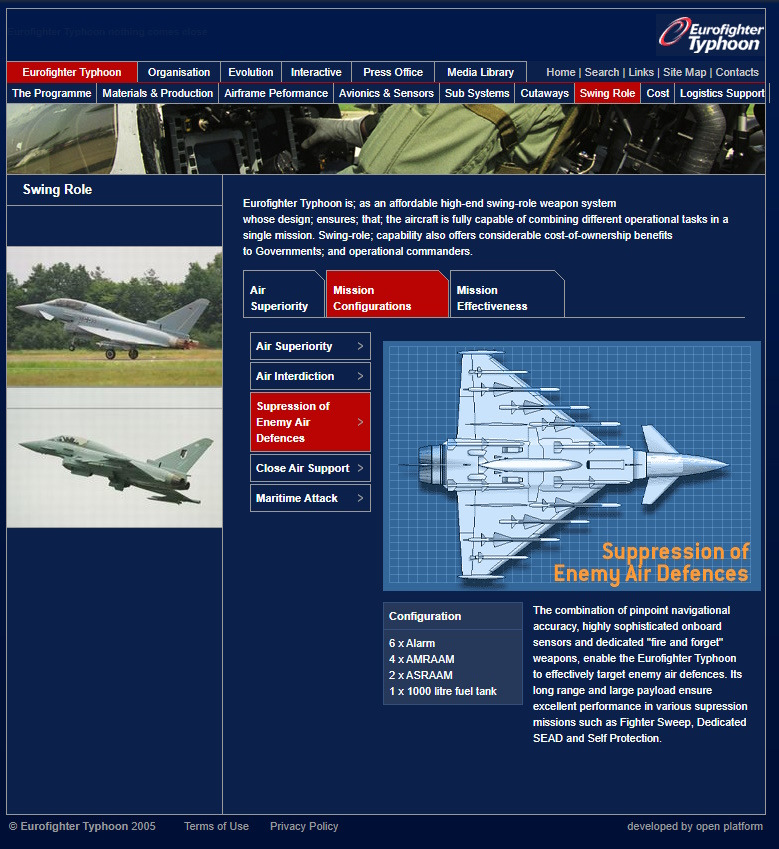Click the photo of the Typhoon on runway
Image resolution: width=779 pixels, height=849 pixels.
(x=114, y=317)
